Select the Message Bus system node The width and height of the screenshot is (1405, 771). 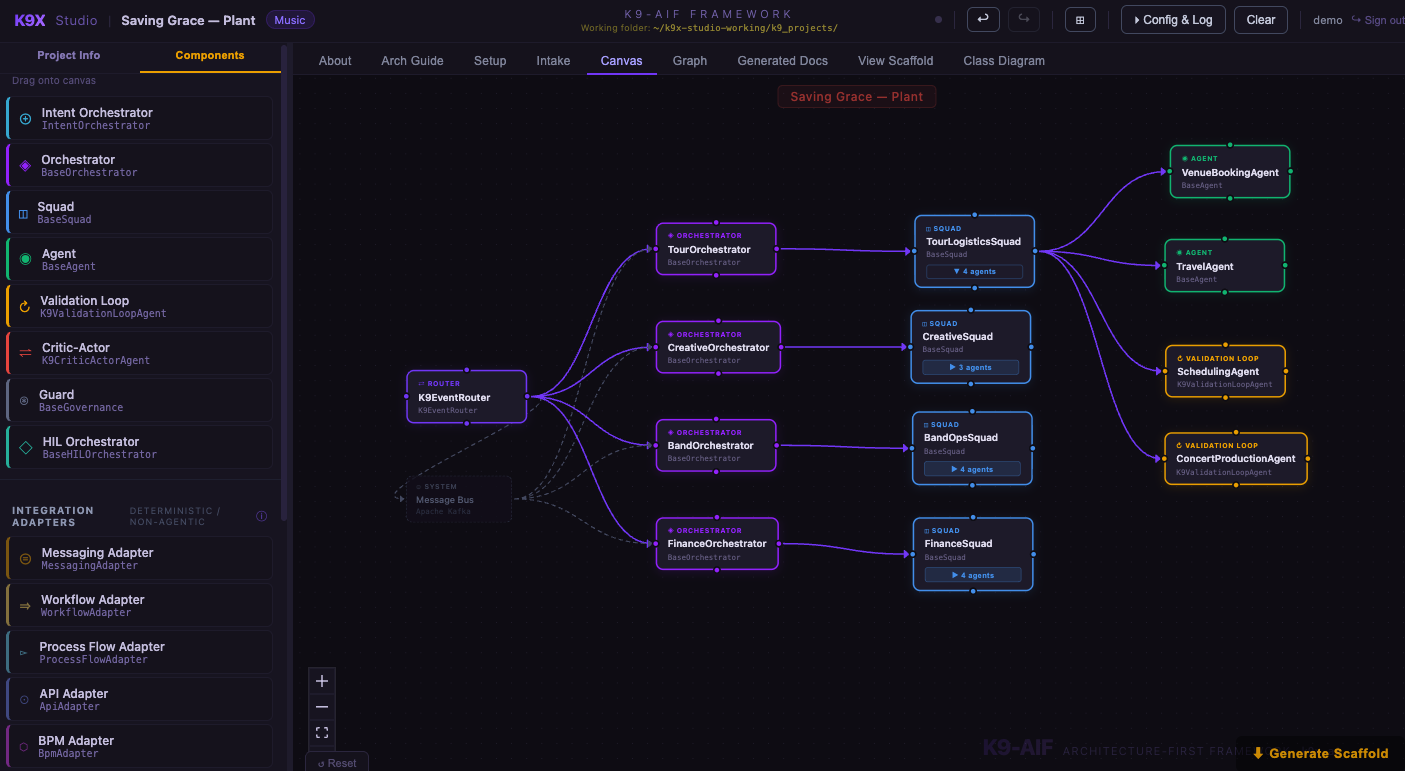pos(459,499)
